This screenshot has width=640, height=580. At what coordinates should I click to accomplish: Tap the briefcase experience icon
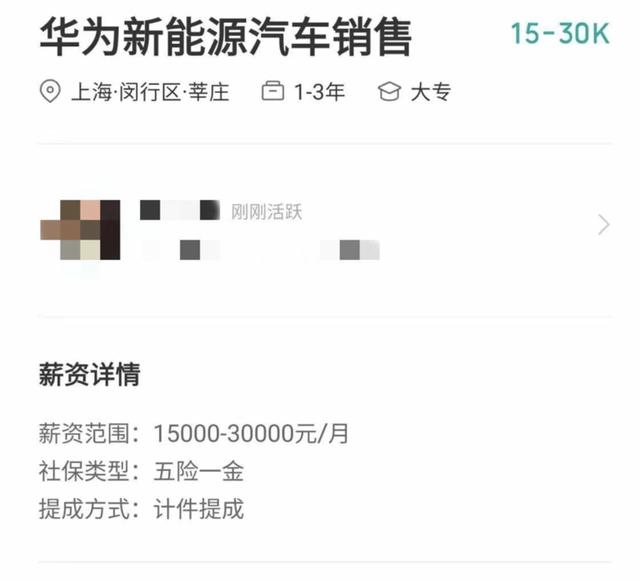coord(273,91)
